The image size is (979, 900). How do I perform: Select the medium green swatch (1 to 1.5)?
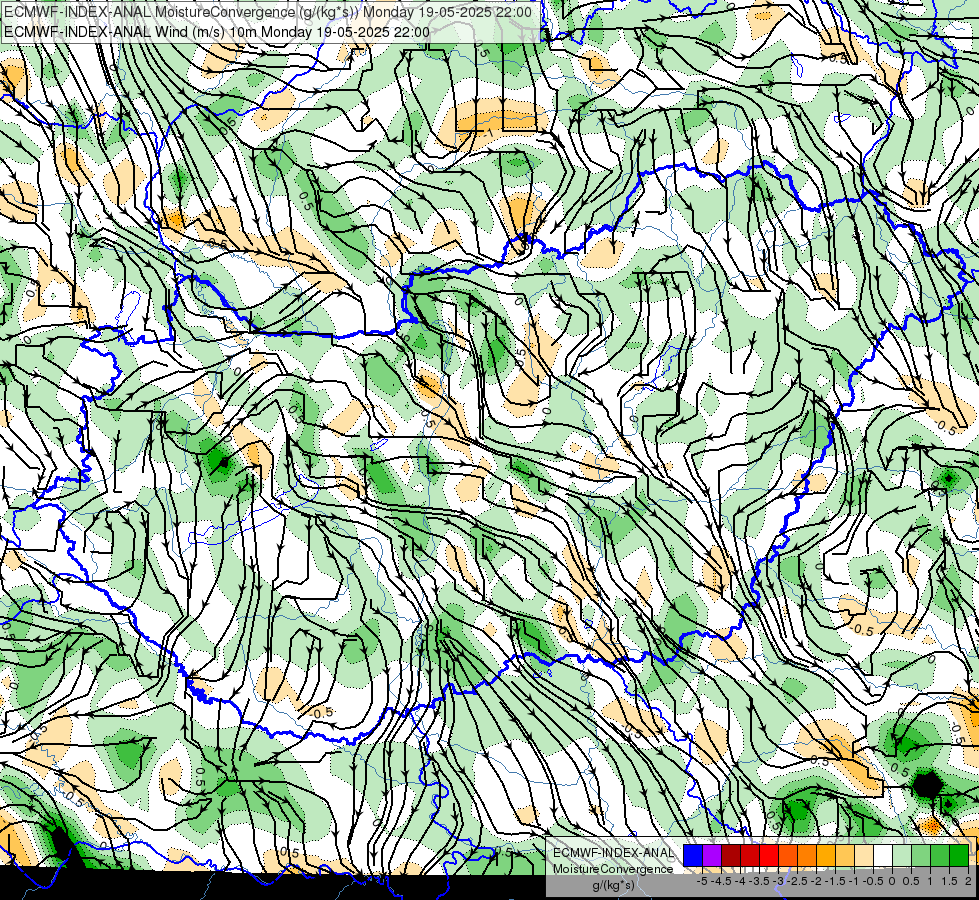point(940,855)
